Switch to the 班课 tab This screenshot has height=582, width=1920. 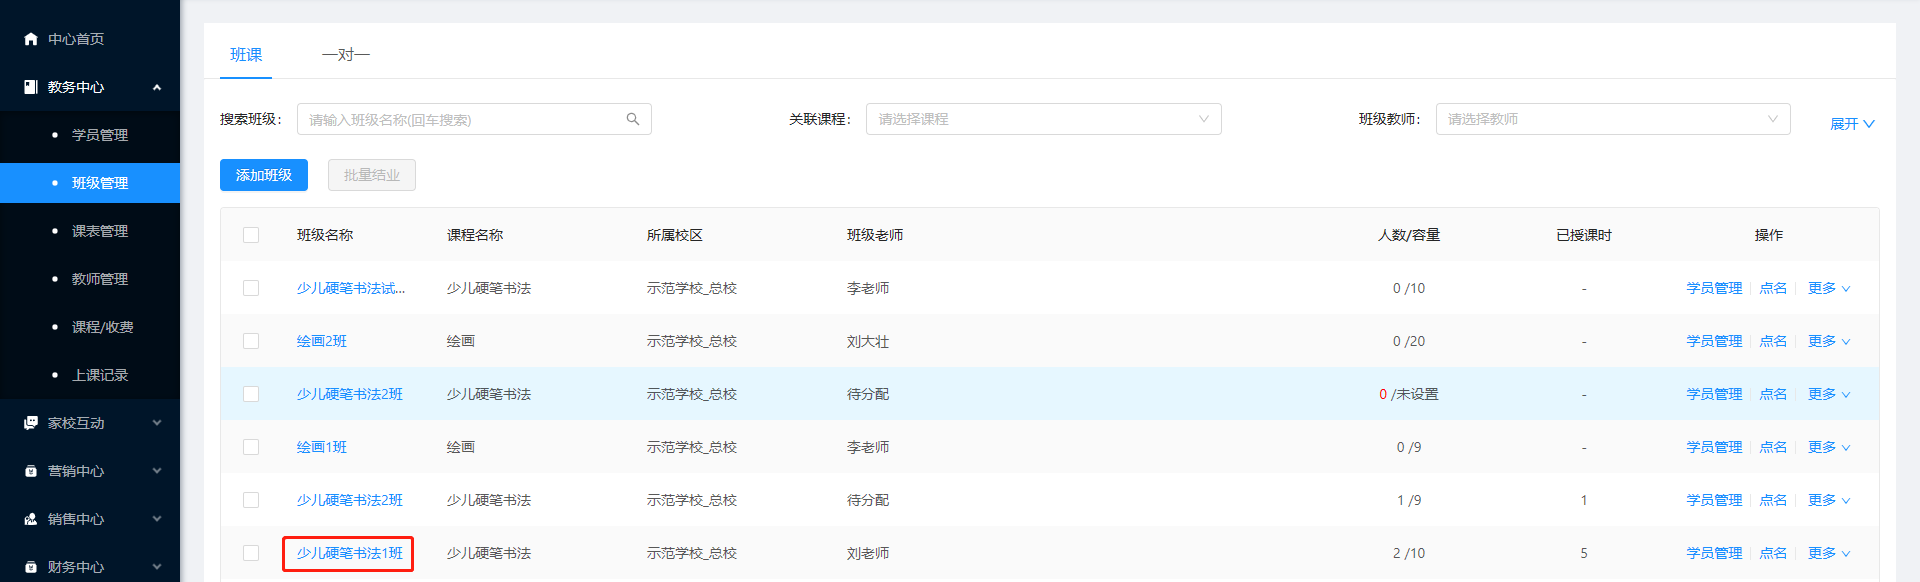[246, 55]
